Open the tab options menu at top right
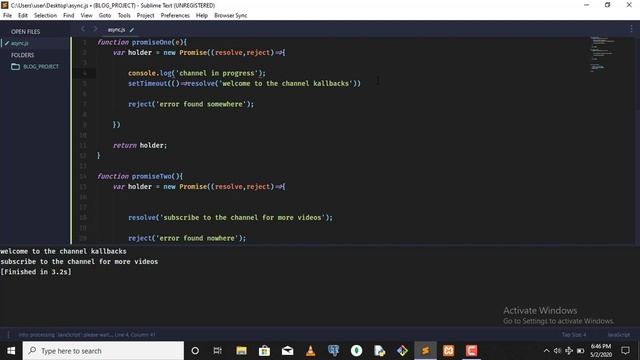 click(x=631, y=28)
